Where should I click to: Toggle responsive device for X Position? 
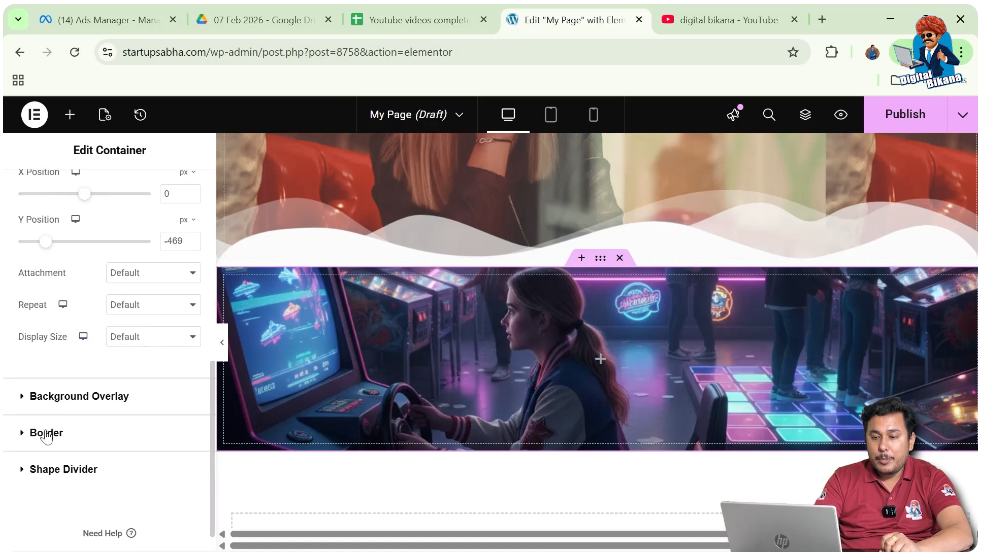[x=75, y=172]
